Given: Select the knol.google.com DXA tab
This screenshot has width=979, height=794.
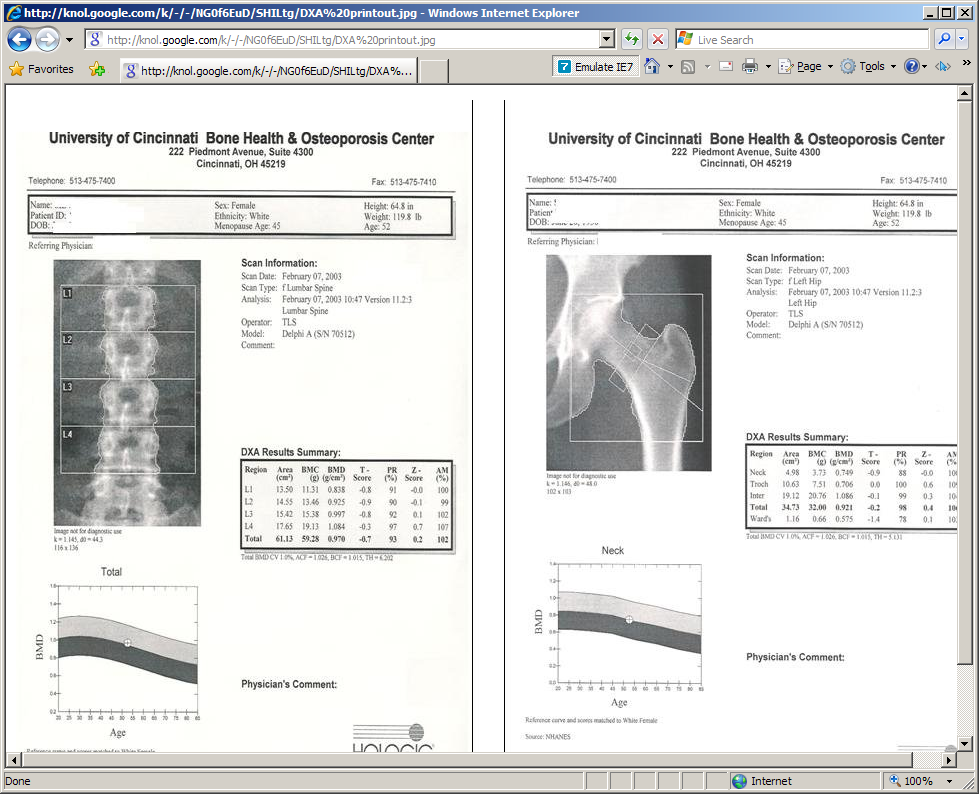Looking at the screenshot, I should coord(269,71).
